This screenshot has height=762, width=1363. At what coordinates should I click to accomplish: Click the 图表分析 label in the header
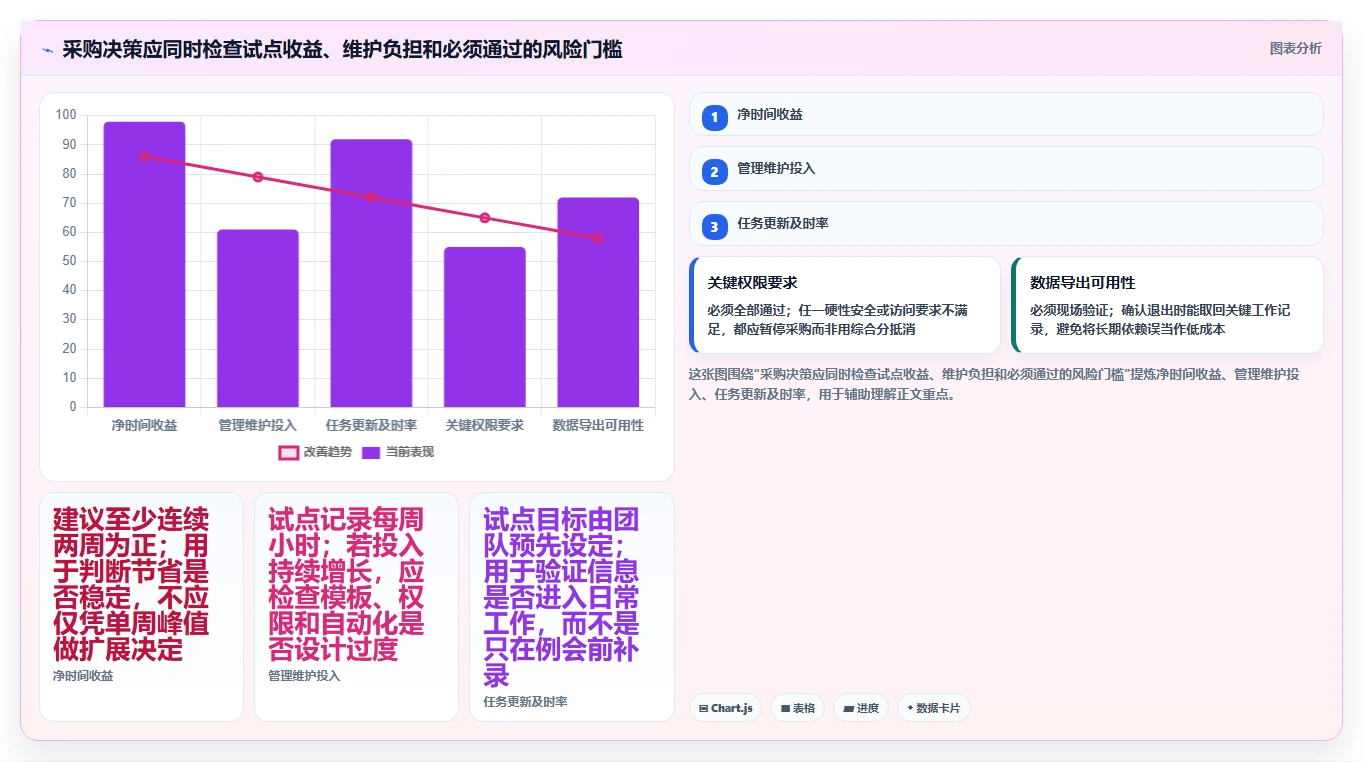(x=1295, y=49)
